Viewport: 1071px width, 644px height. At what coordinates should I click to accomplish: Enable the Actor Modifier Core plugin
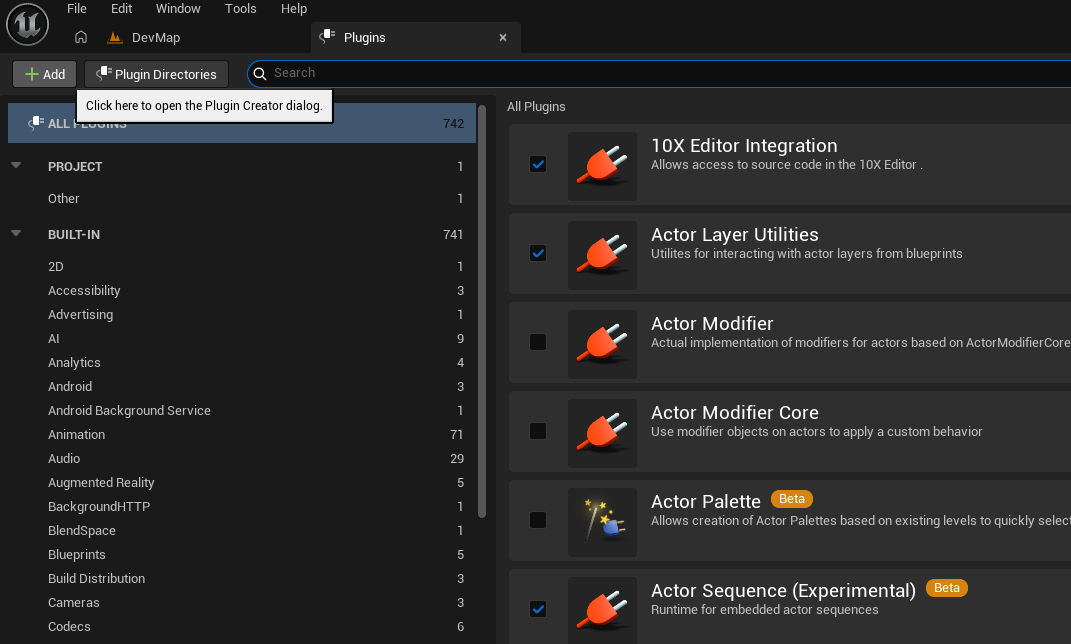tap(538, 431)
